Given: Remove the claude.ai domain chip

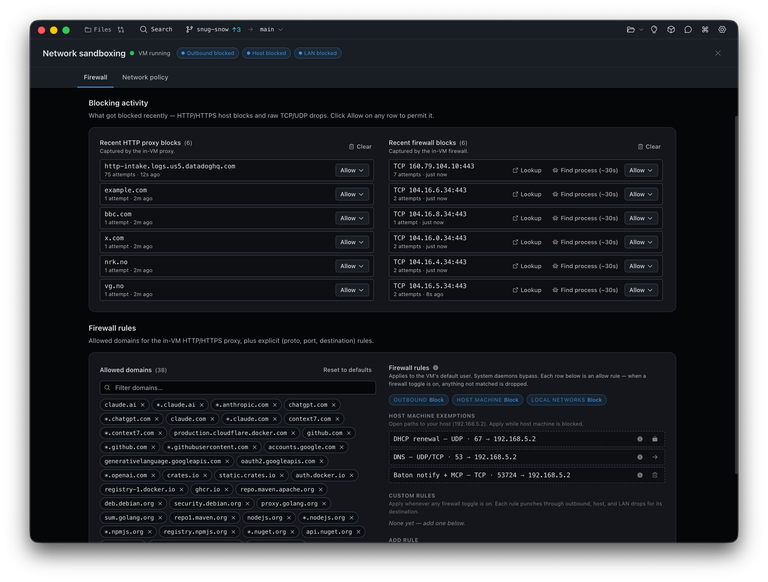Looking at the screenshot, I should click(143, 405).
